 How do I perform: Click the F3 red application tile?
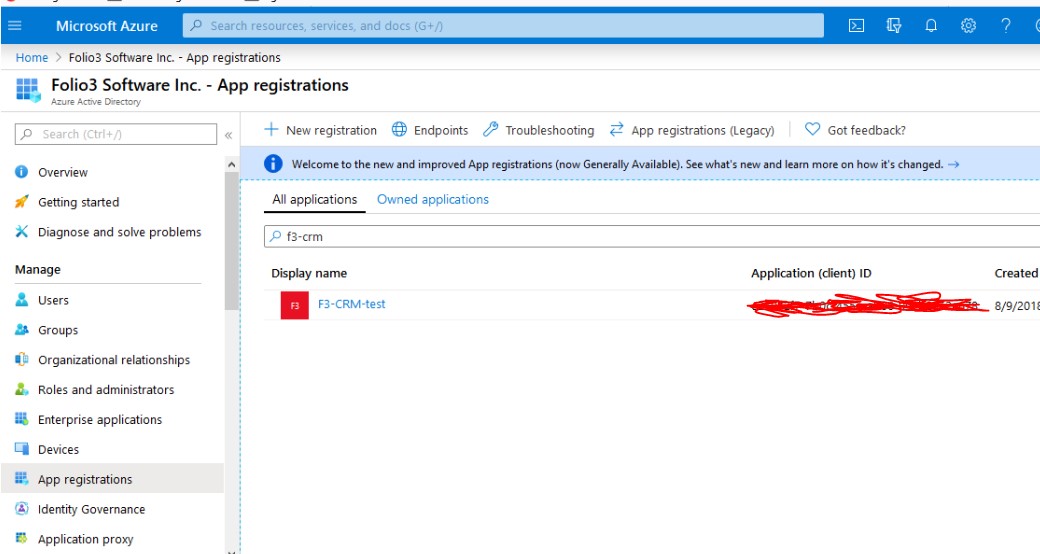click(x=294, y=305)
